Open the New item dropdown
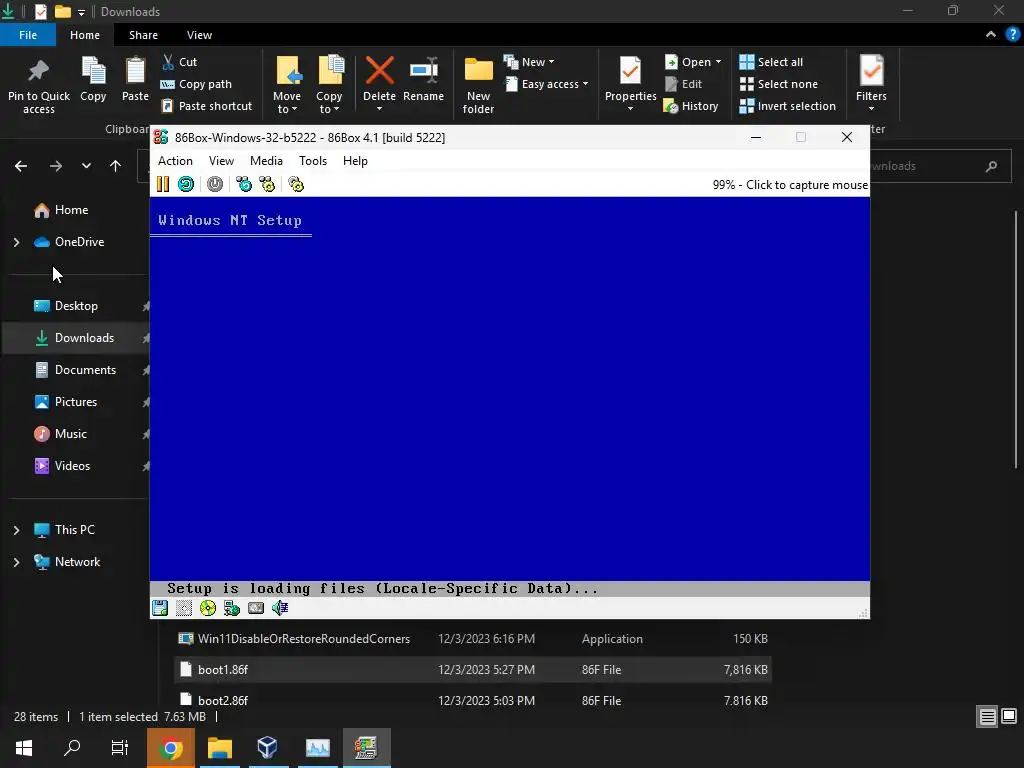Image resolution: width=1024 pixels, height=768 pixels. pyautogui.click(x=529, y=62)
